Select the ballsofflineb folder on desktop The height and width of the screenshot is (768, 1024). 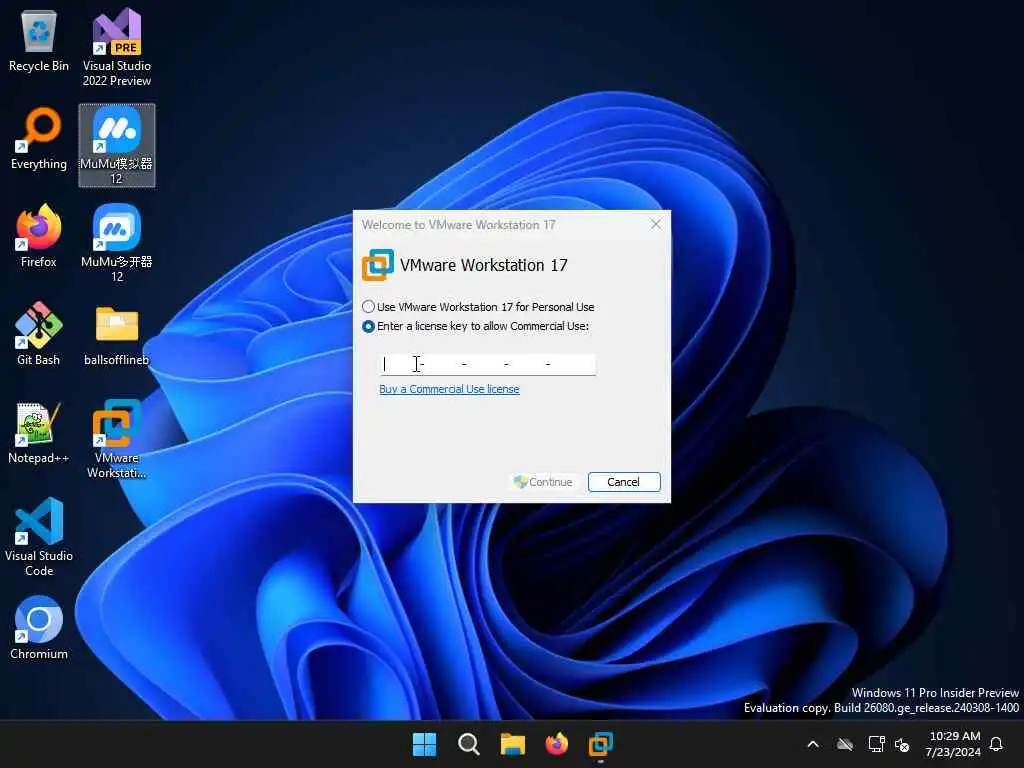click(x=117, y=334)
